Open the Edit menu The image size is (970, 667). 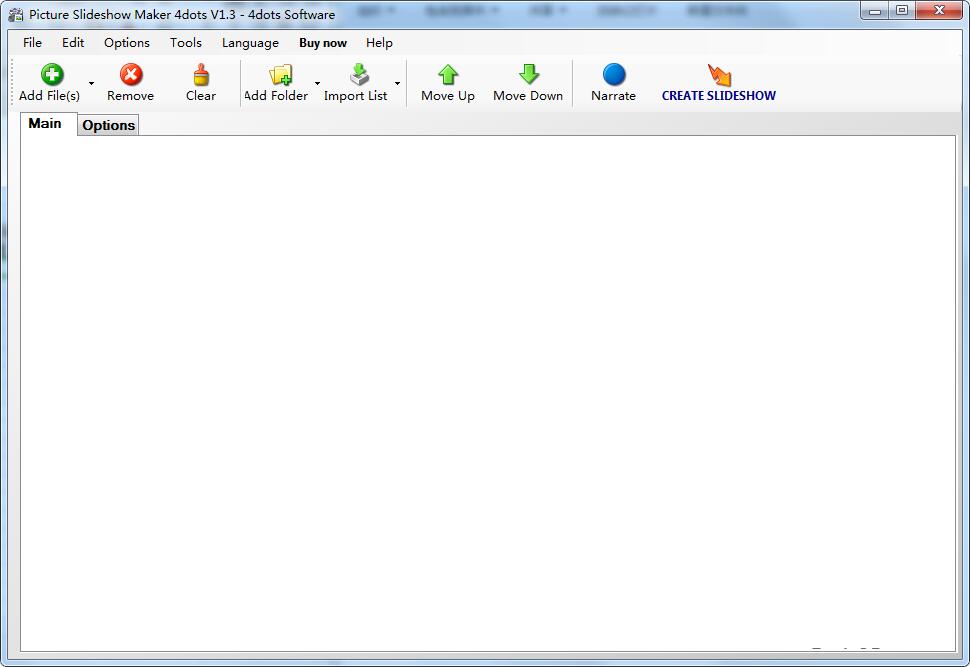(x=71, y=43)
